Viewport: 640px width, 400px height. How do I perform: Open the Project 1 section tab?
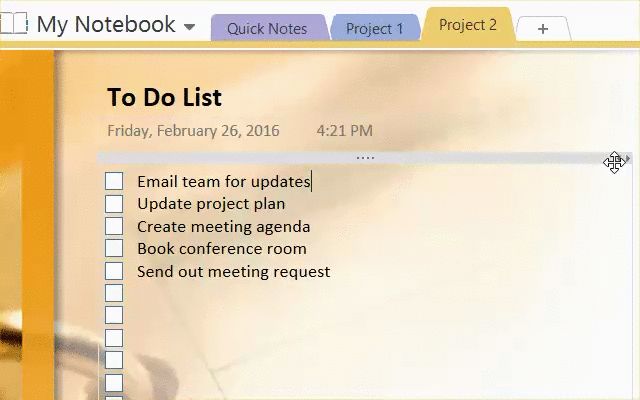pos(374,28)
